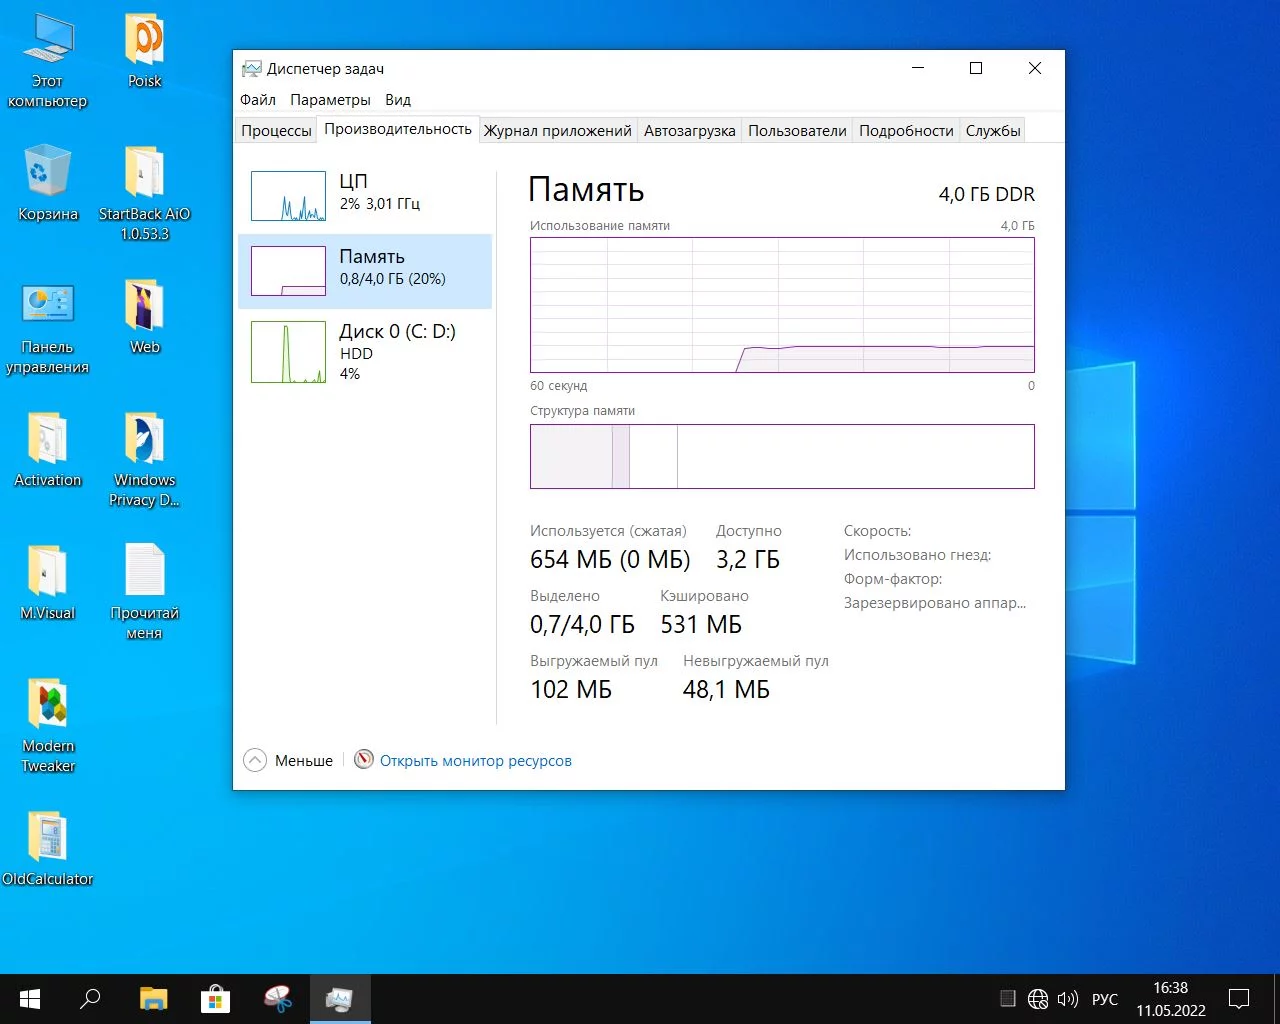The image size is (1280, 1024).
Task: Select the Корзина recycle bin desktop icon
Action: 47,182
